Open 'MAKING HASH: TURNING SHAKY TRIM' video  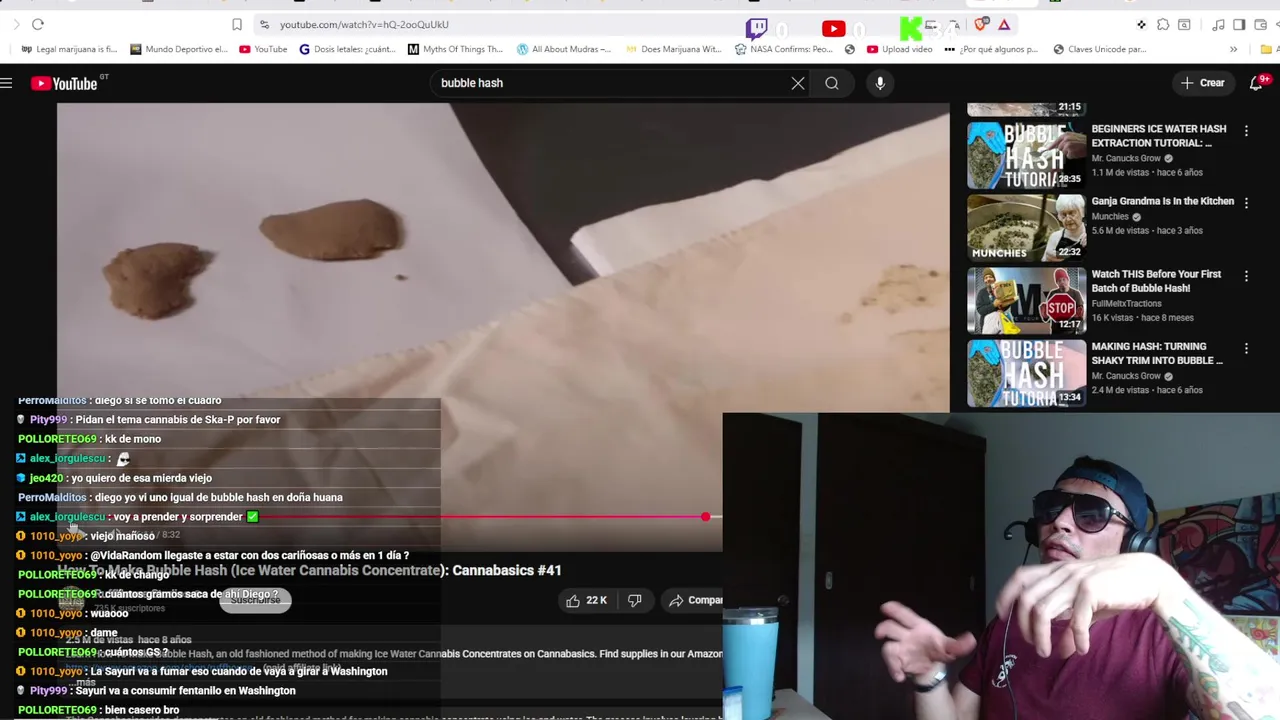pyautogui.click(x=1157, y=353)
